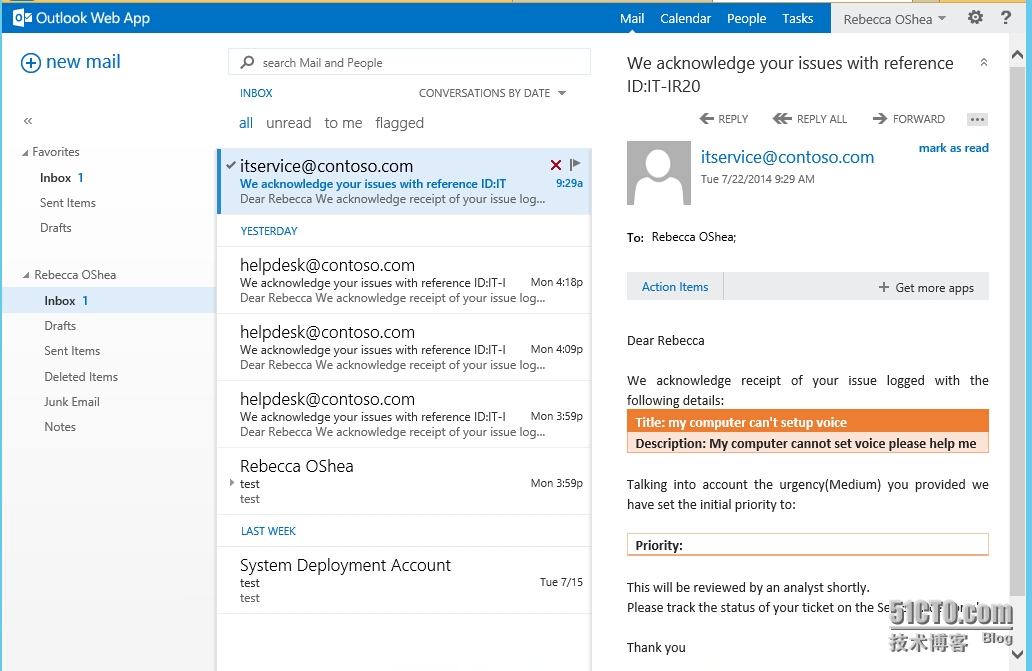Open the settings gear menu
The image size is (1032, 671).
(x=975, y=18)
